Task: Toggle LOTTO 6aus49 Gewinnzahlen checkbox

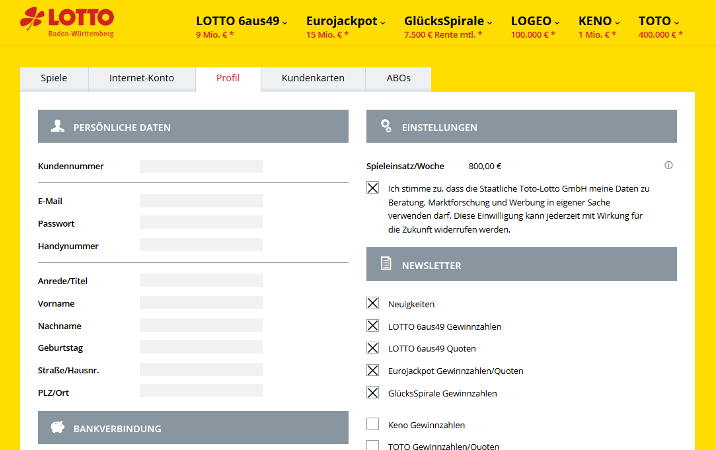Action: point(373,326)
